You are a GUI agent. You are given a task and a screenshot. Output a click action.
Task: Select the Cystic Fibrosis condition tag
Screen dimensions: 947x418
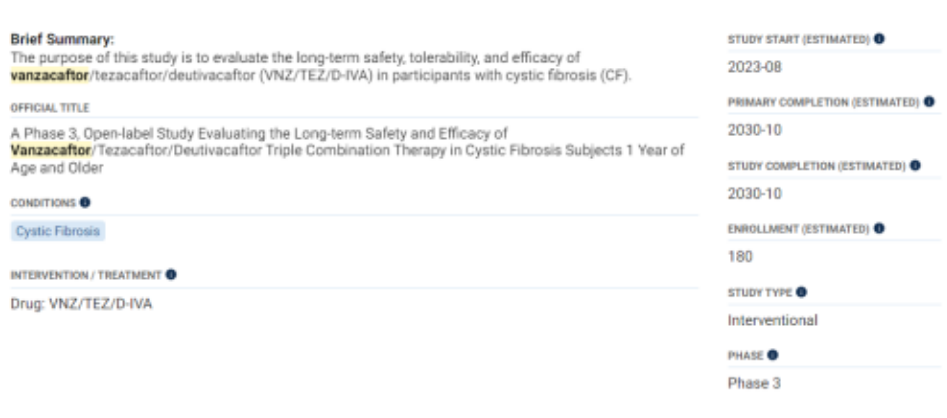coord(58,232)
